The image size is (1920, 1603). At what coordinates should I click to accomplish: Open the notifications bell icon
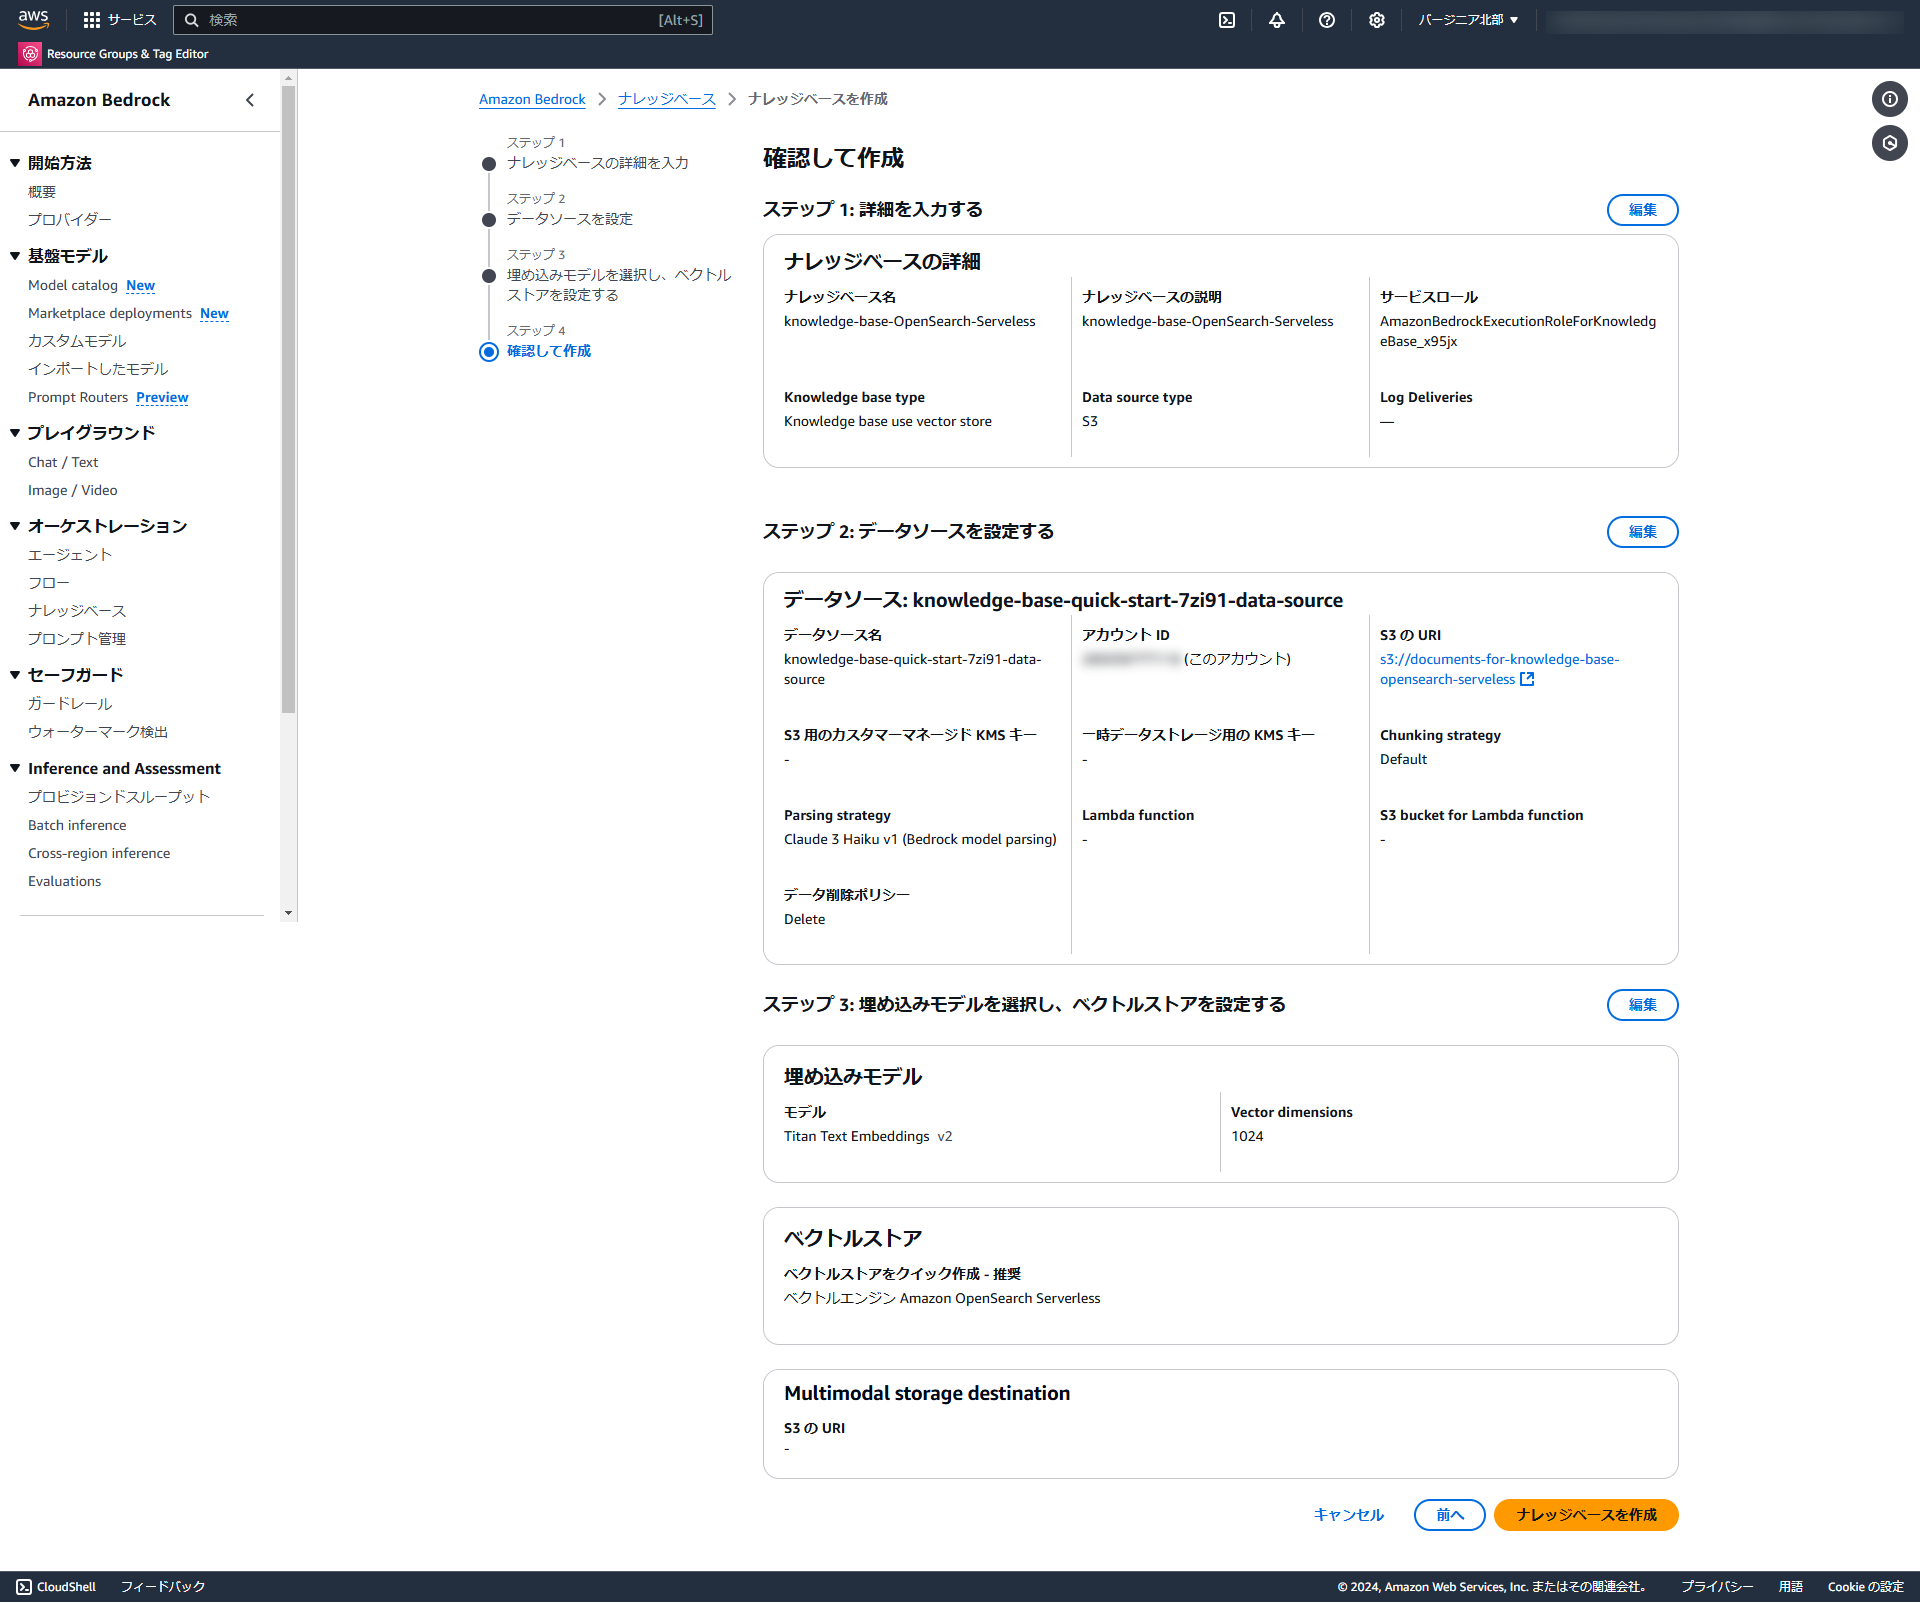coord(1277,20)
